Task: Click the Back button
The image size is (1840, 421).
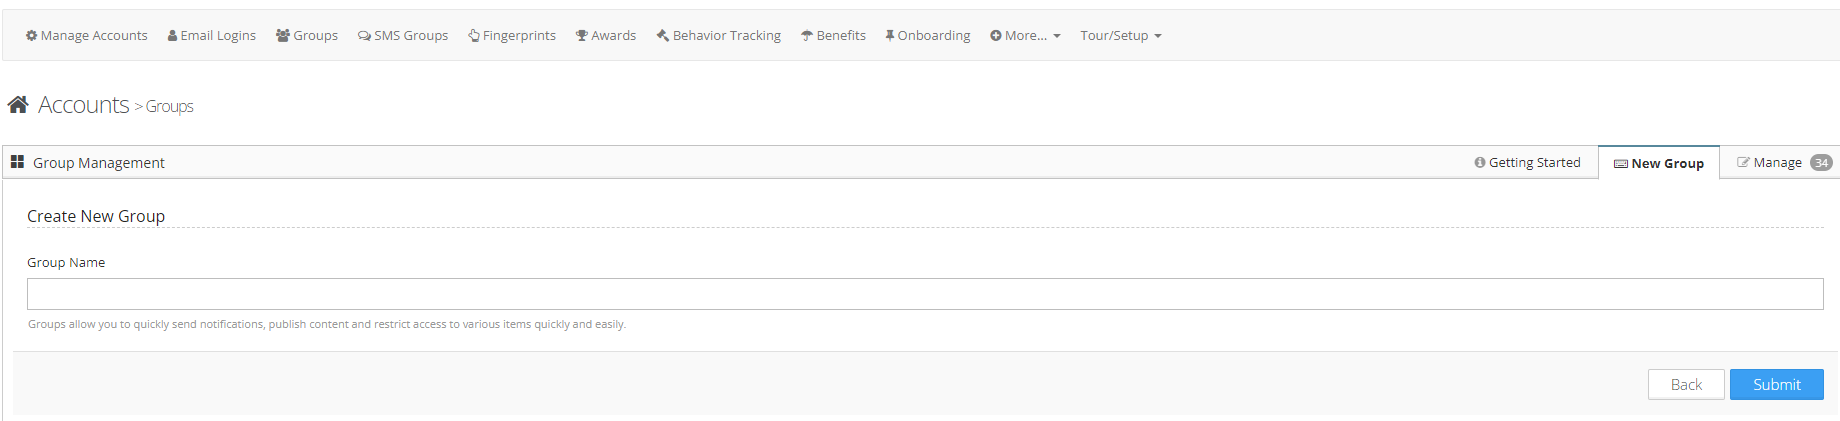Action: (1686, 385)
